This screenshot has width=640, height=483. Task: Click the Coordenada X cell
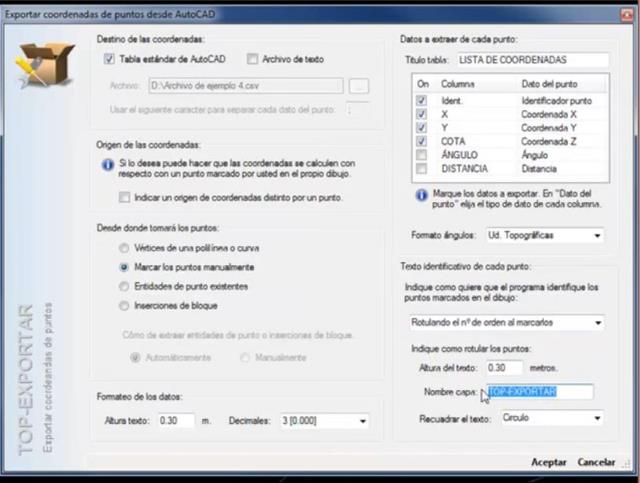tap(549, 114)
